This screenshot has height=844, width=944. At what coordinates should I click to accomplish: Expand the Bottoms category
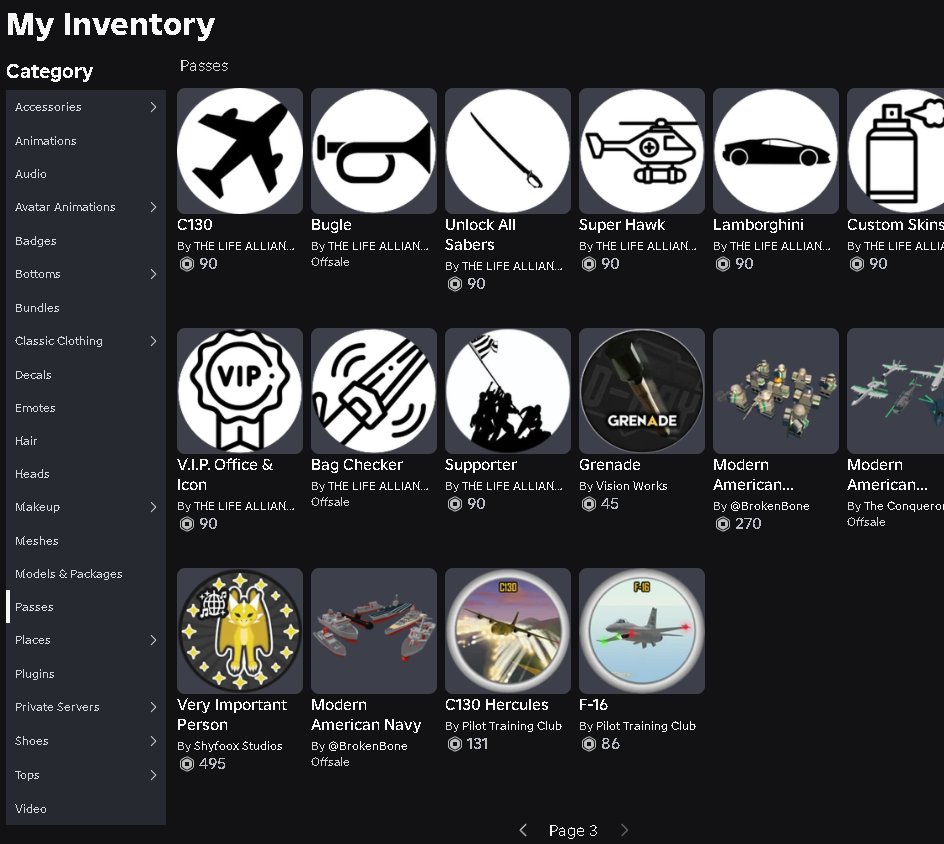(85, 274)
